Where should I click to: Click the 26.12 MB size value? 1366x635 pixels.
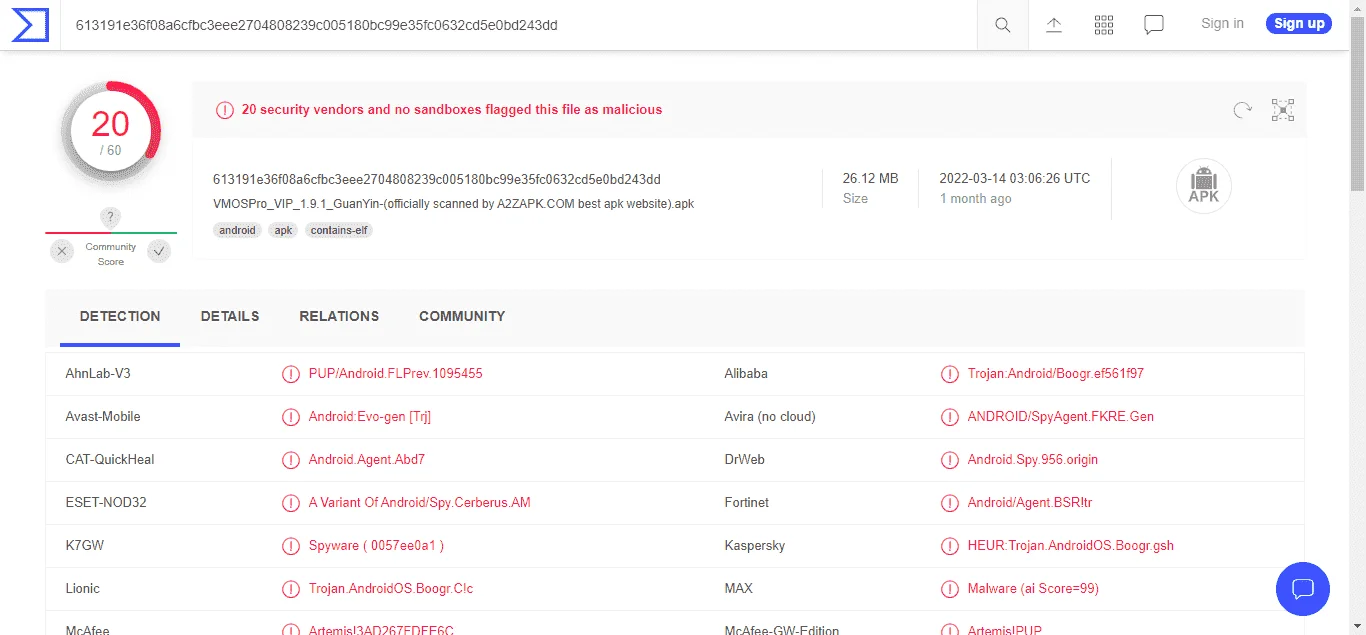[x=870, y=178]
